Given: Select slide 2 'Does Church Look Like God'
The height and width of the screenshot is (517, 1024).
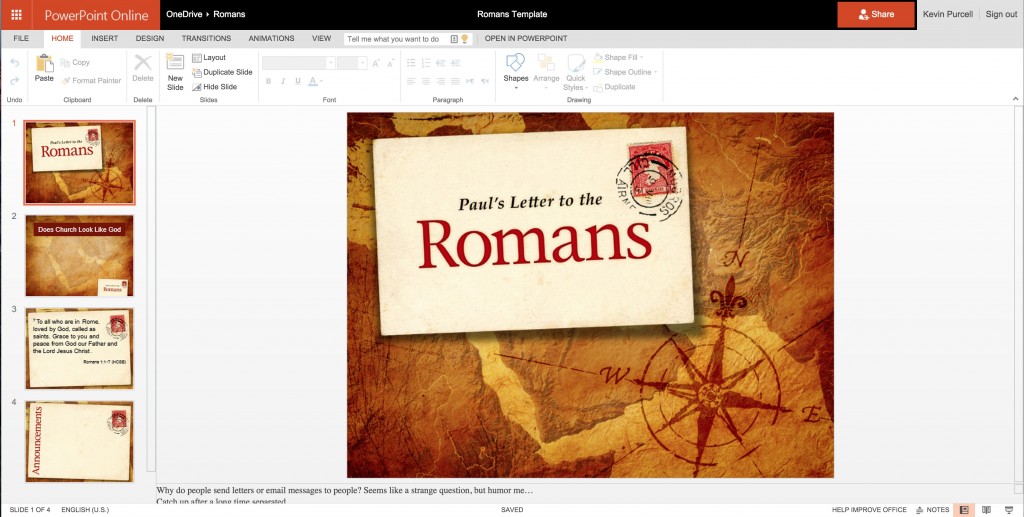Looking at the screenshot, I should click(80, 255).
